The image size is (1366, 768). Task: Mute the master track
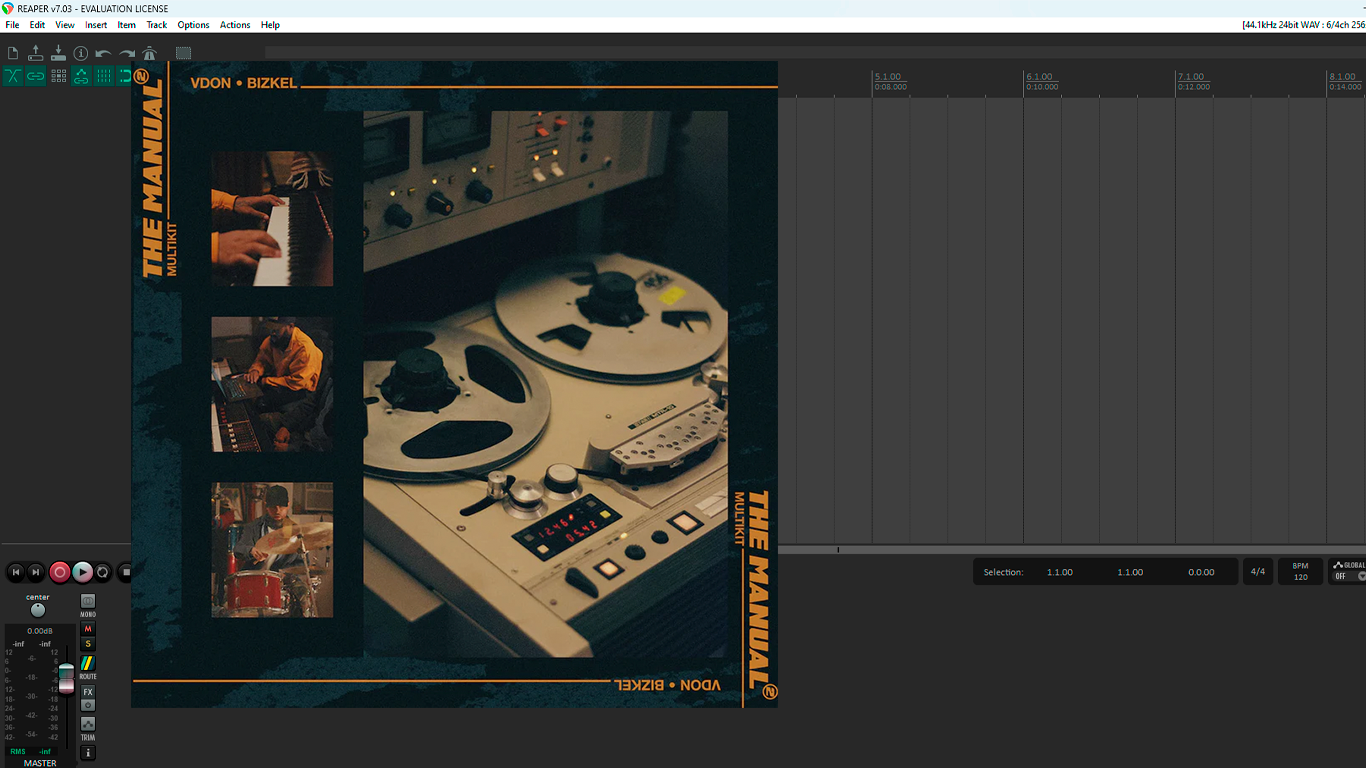click(88, 629)
